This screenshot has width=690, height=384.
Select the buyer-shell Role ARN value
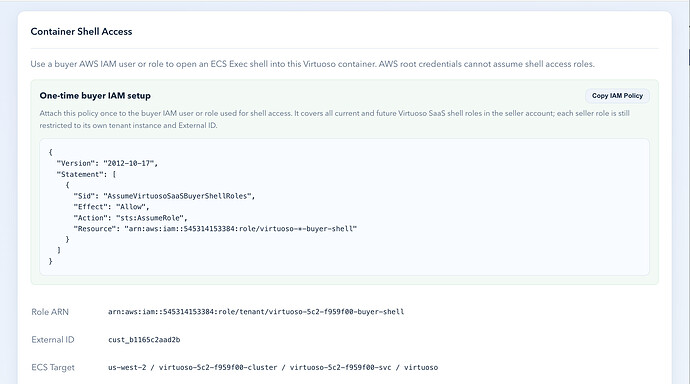tap(256, 312)
